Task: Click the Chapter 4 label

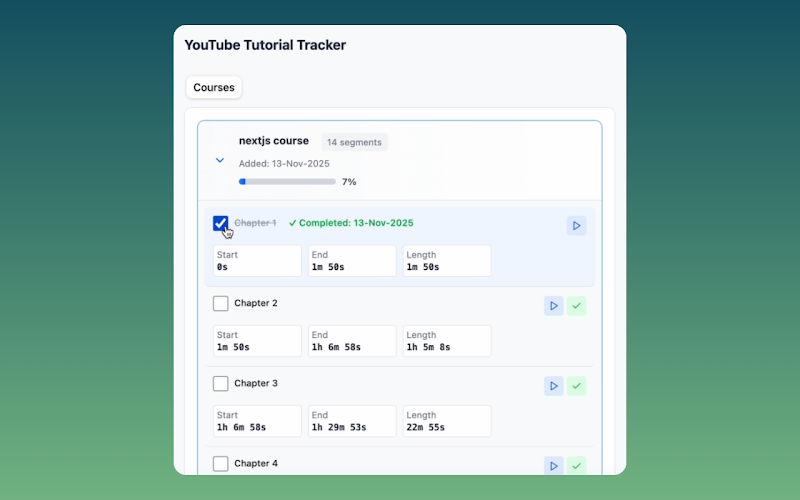Action: [x=256, y=463]
